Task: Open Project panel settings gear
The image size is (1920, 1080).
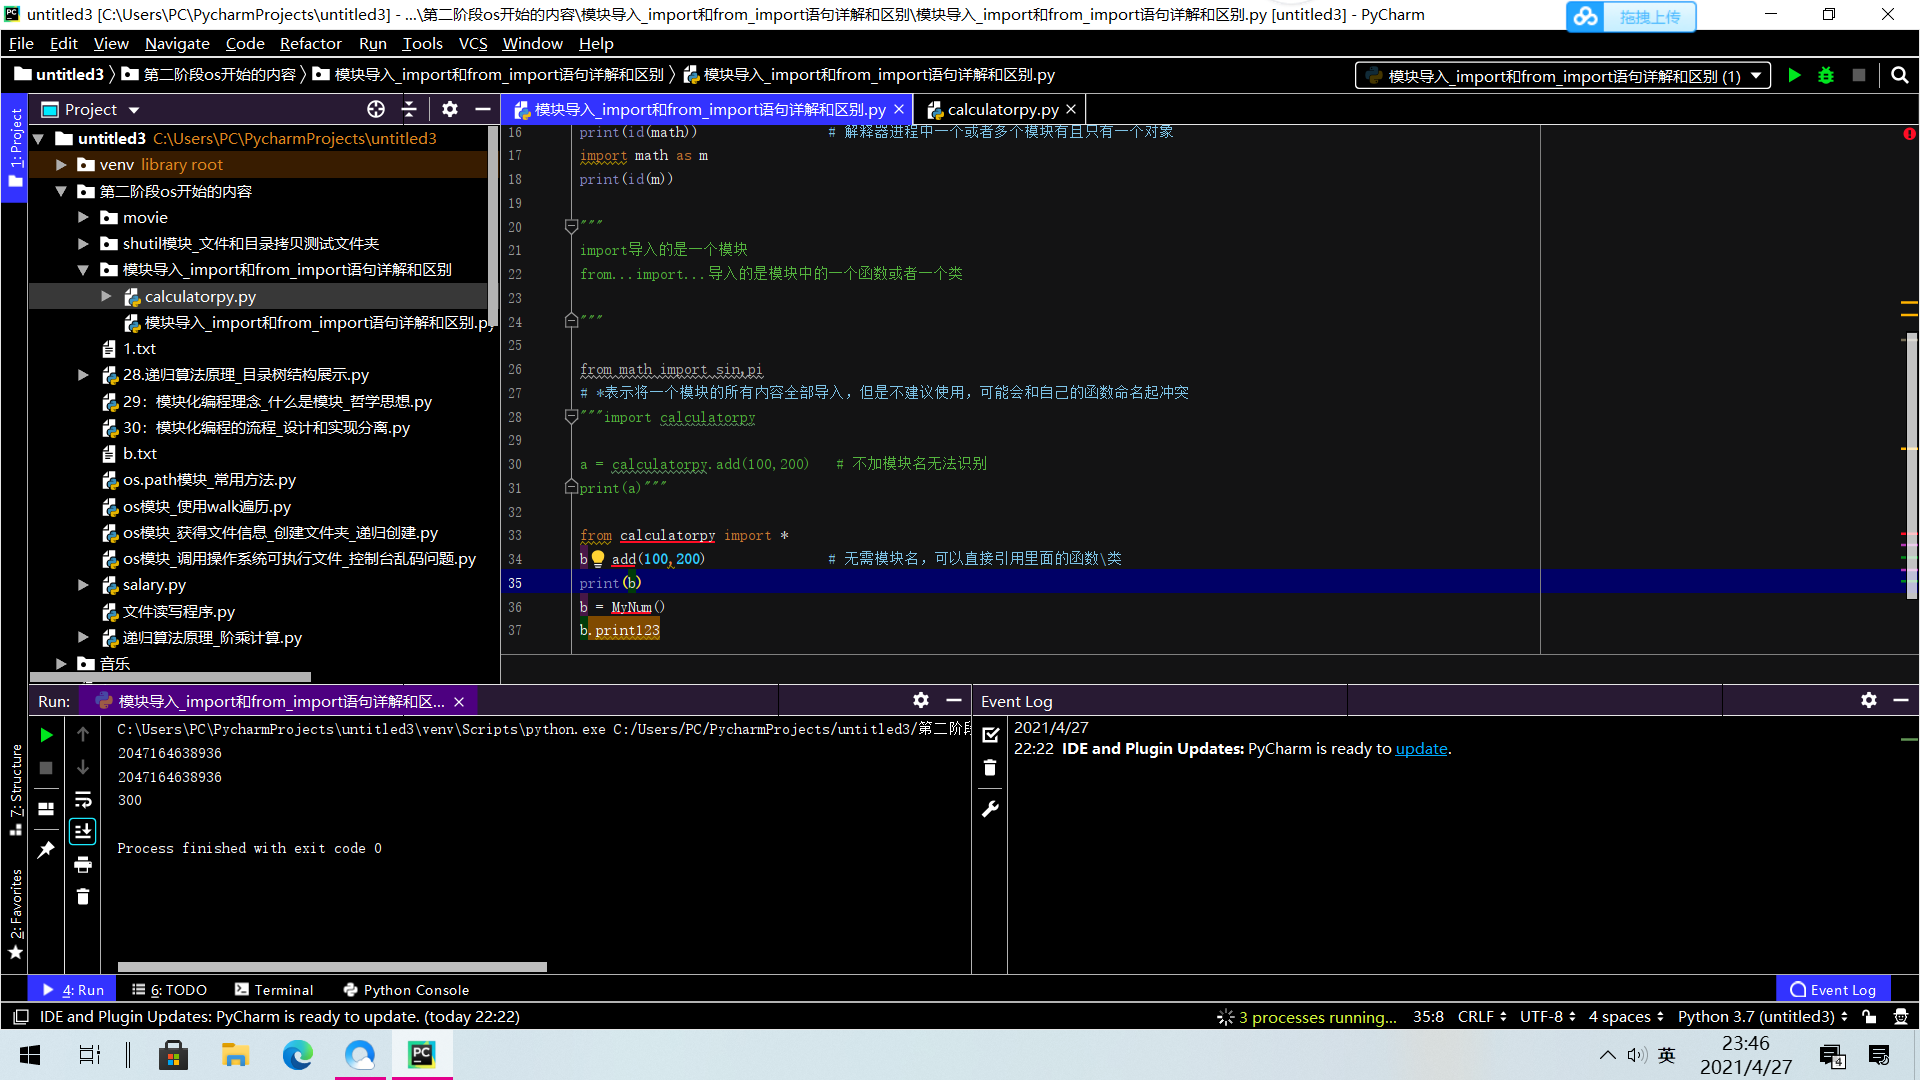Action: coord(450,109)
